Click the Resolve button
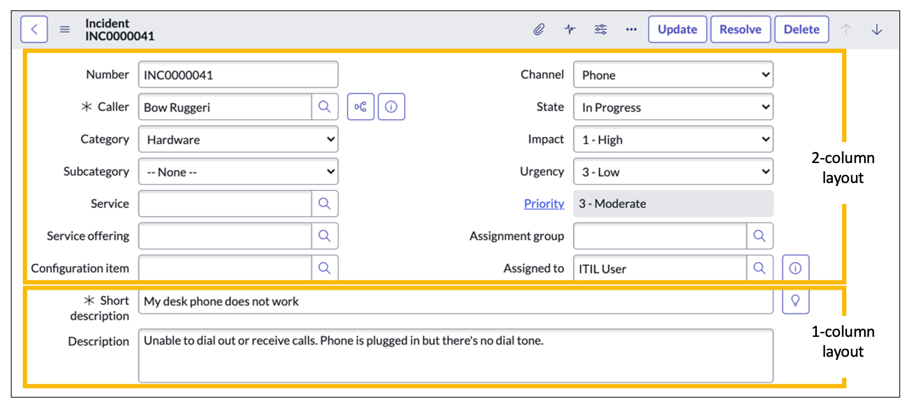The image size is (912, 411). point(740,29)
